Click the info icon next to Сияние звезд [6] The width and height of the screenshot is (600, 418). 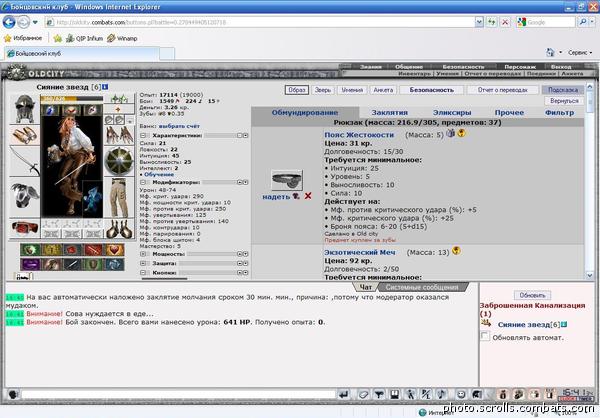[105, 87]
